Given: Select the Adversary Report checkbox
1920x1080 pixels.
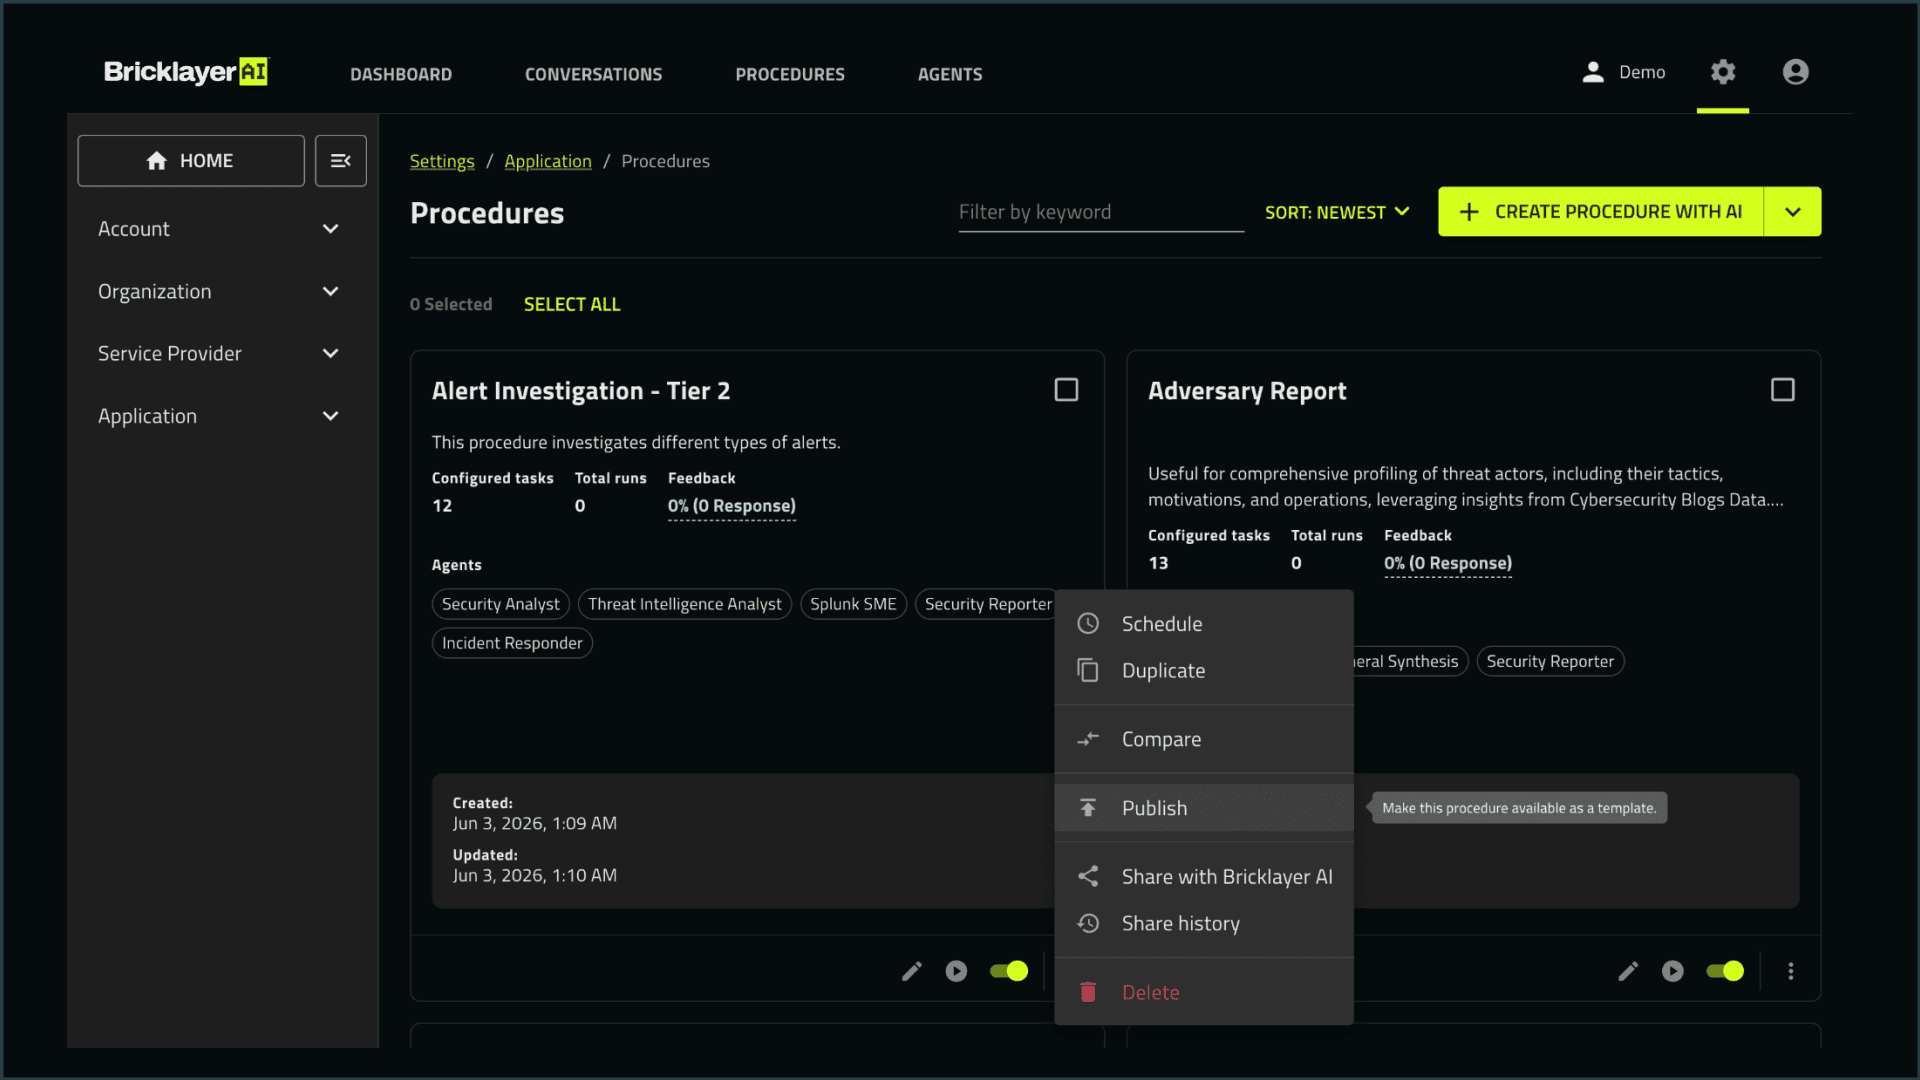Looking at the screenshot, I should pos(1783,390).
